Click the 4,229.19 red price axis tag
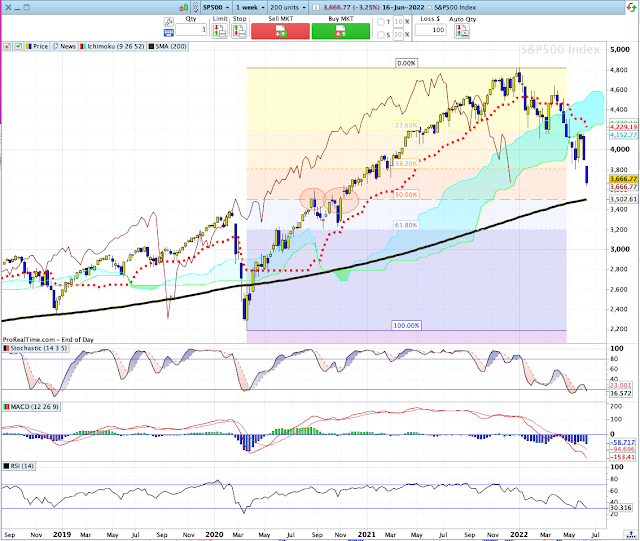Viewport: 640px width, 541px height. 623,127
